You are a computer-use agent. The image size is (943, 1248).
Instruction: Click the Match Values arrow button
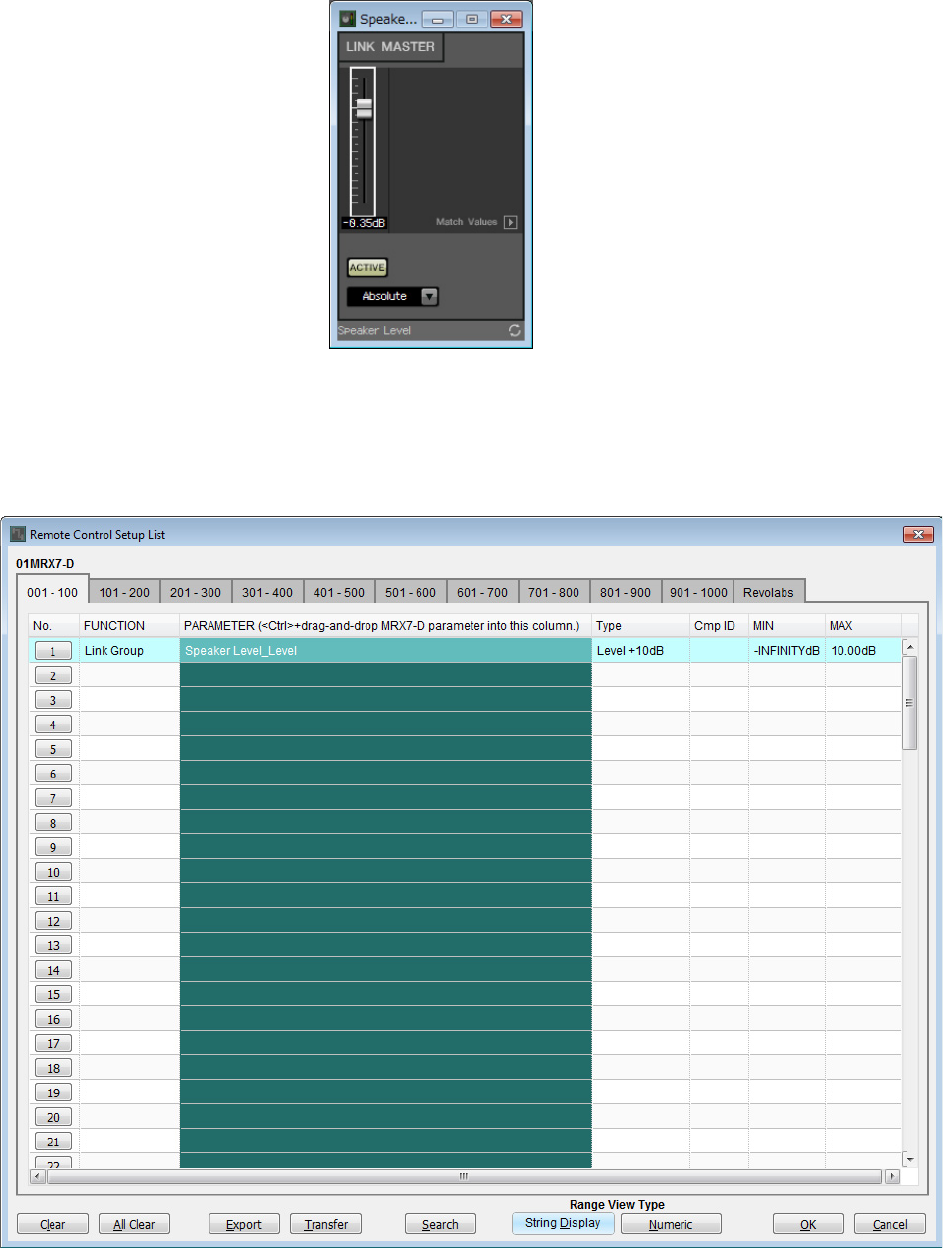[510, 222]
